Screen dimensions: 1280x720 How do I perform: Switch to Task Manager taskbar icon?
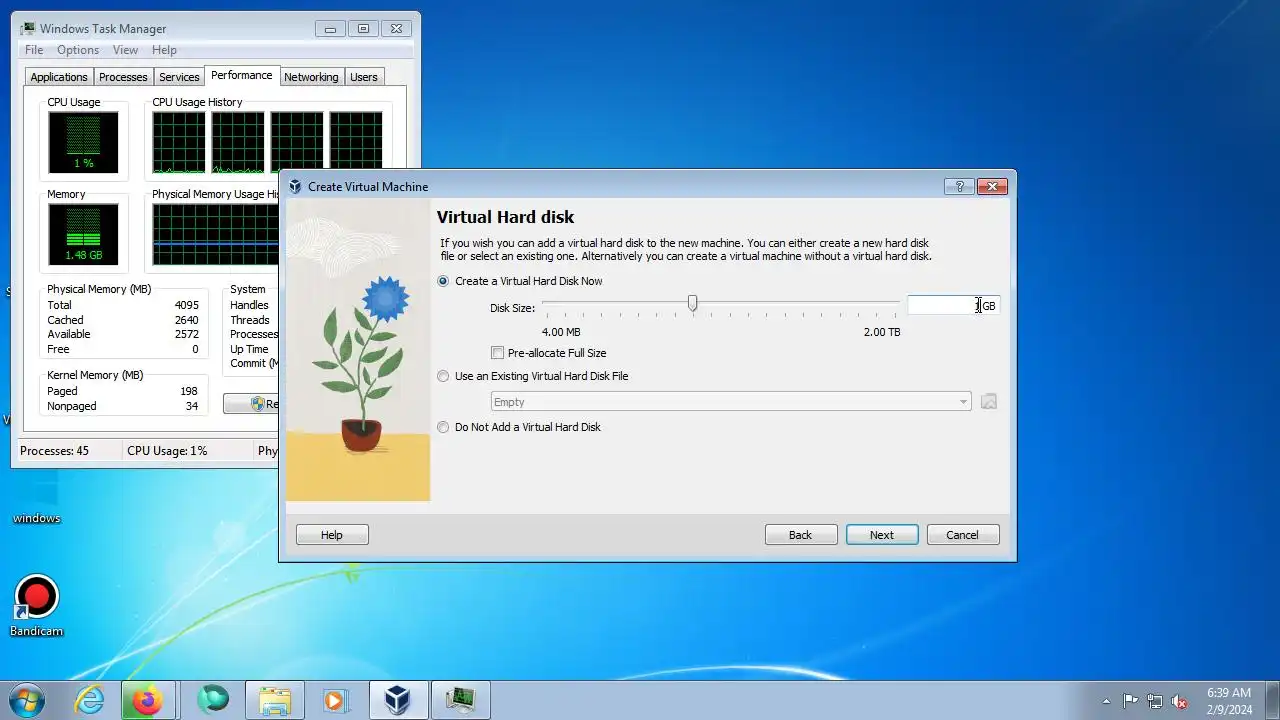[x=460, y=700]
